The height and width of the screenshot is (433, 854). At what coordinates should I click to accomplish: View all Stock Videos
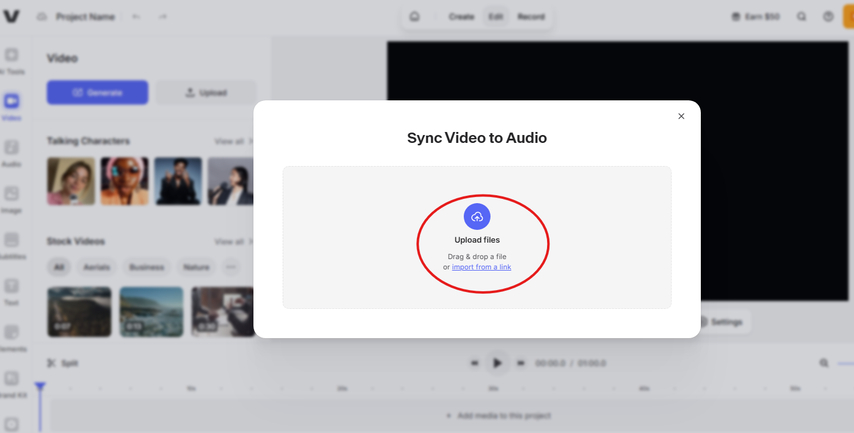click(x=233, y=241)
